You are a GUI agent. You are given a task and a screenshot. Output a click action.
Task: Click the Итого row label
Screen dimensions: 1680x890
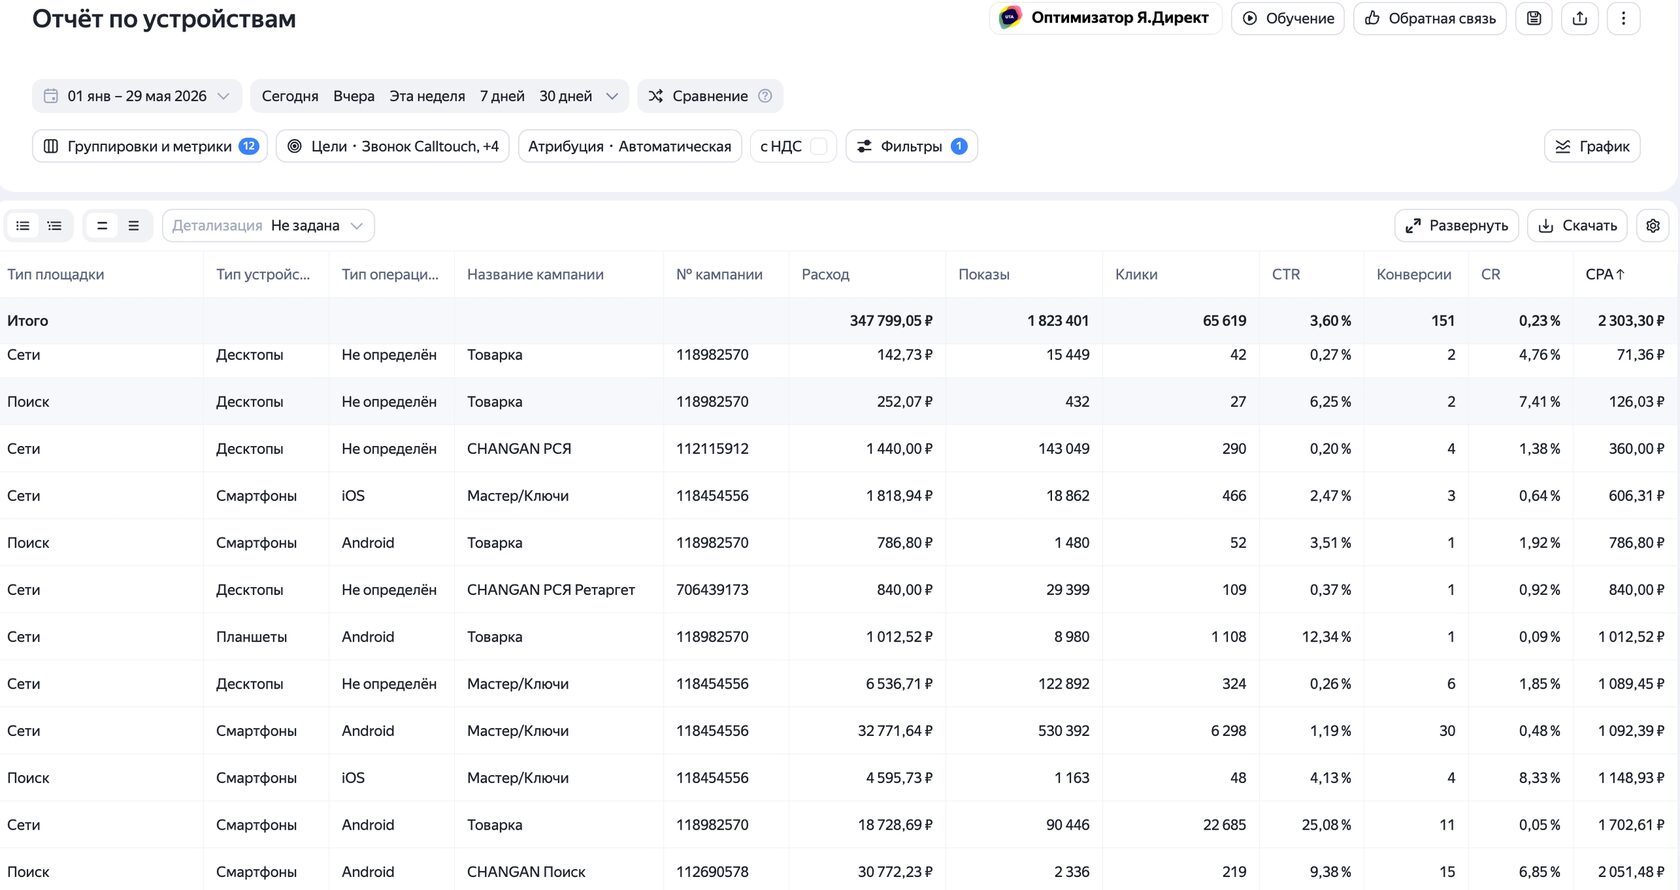coord(28,321)
